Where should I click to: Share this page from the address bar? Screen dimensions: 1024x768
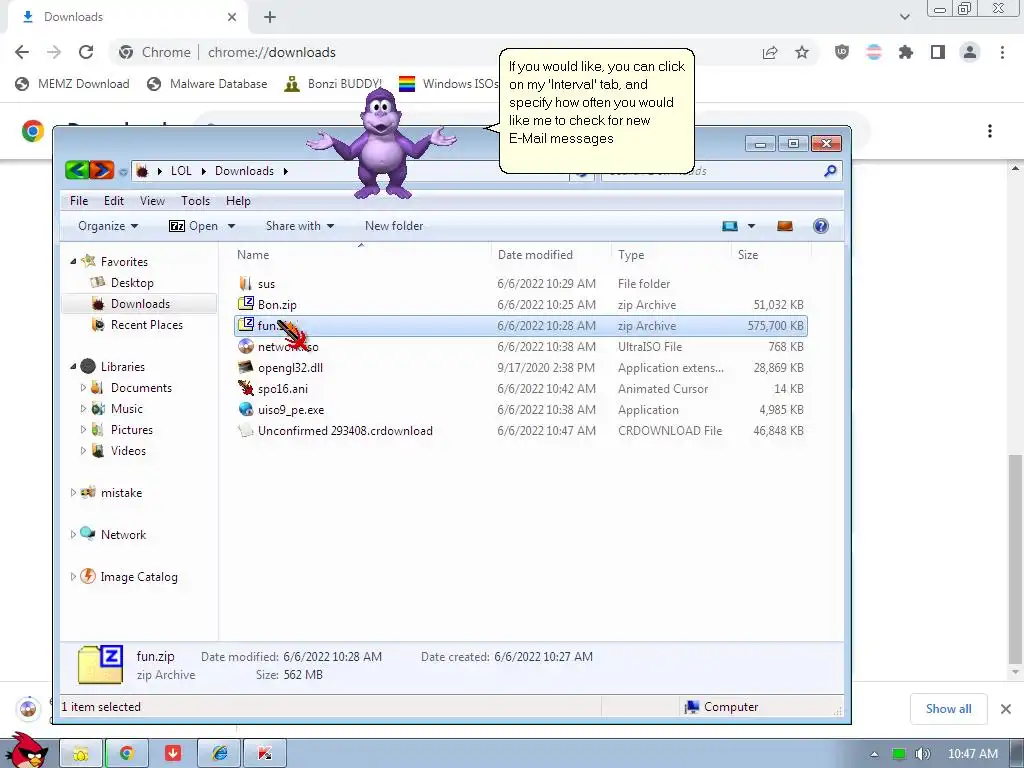[770, 52]
